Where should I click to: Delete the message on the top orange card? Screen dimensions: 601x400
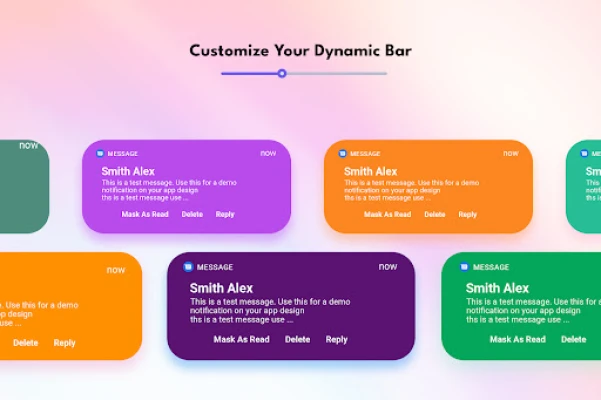click(x=434, y=214)
